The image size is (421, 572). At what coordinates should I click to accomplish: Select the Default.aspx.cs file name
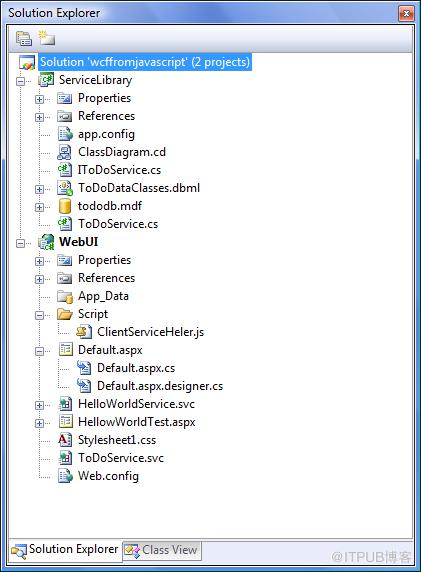click(136, 368)
